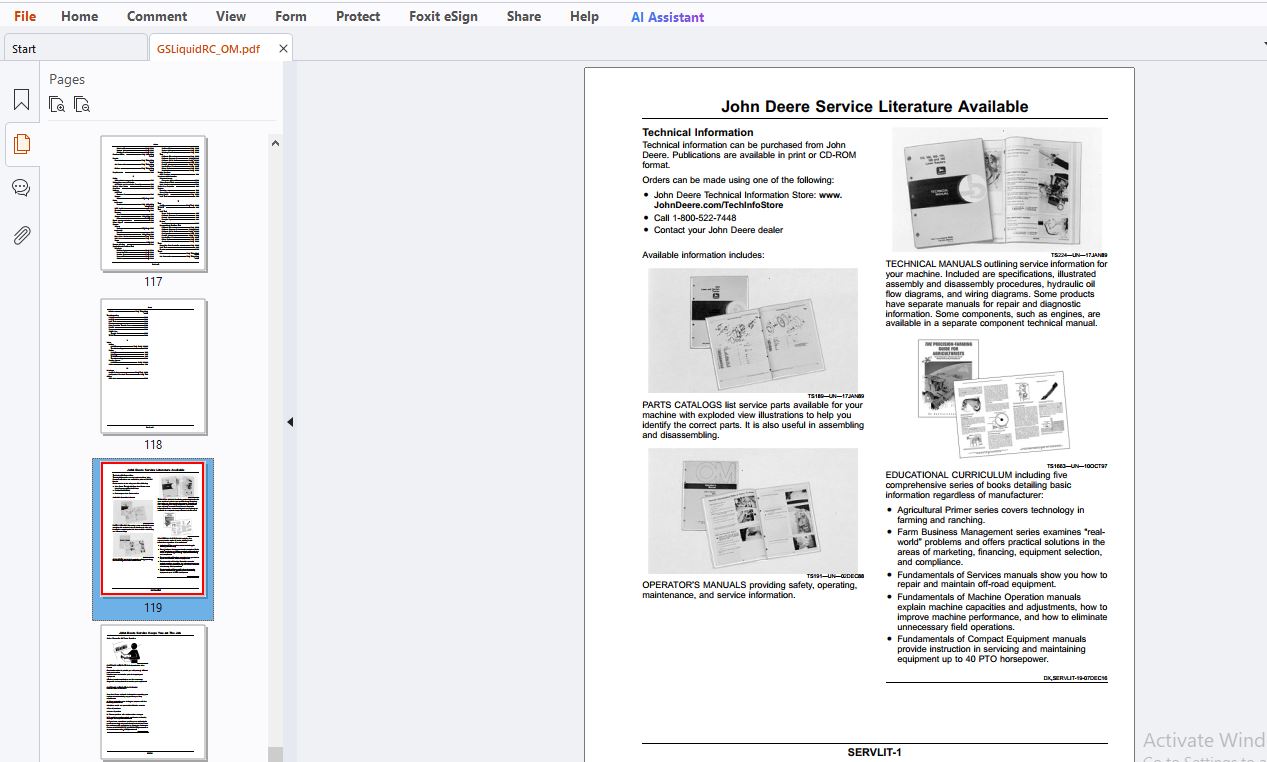
Task: Select page 119 thumbnail
Action: pyautogui.click(x=153, y=529)
